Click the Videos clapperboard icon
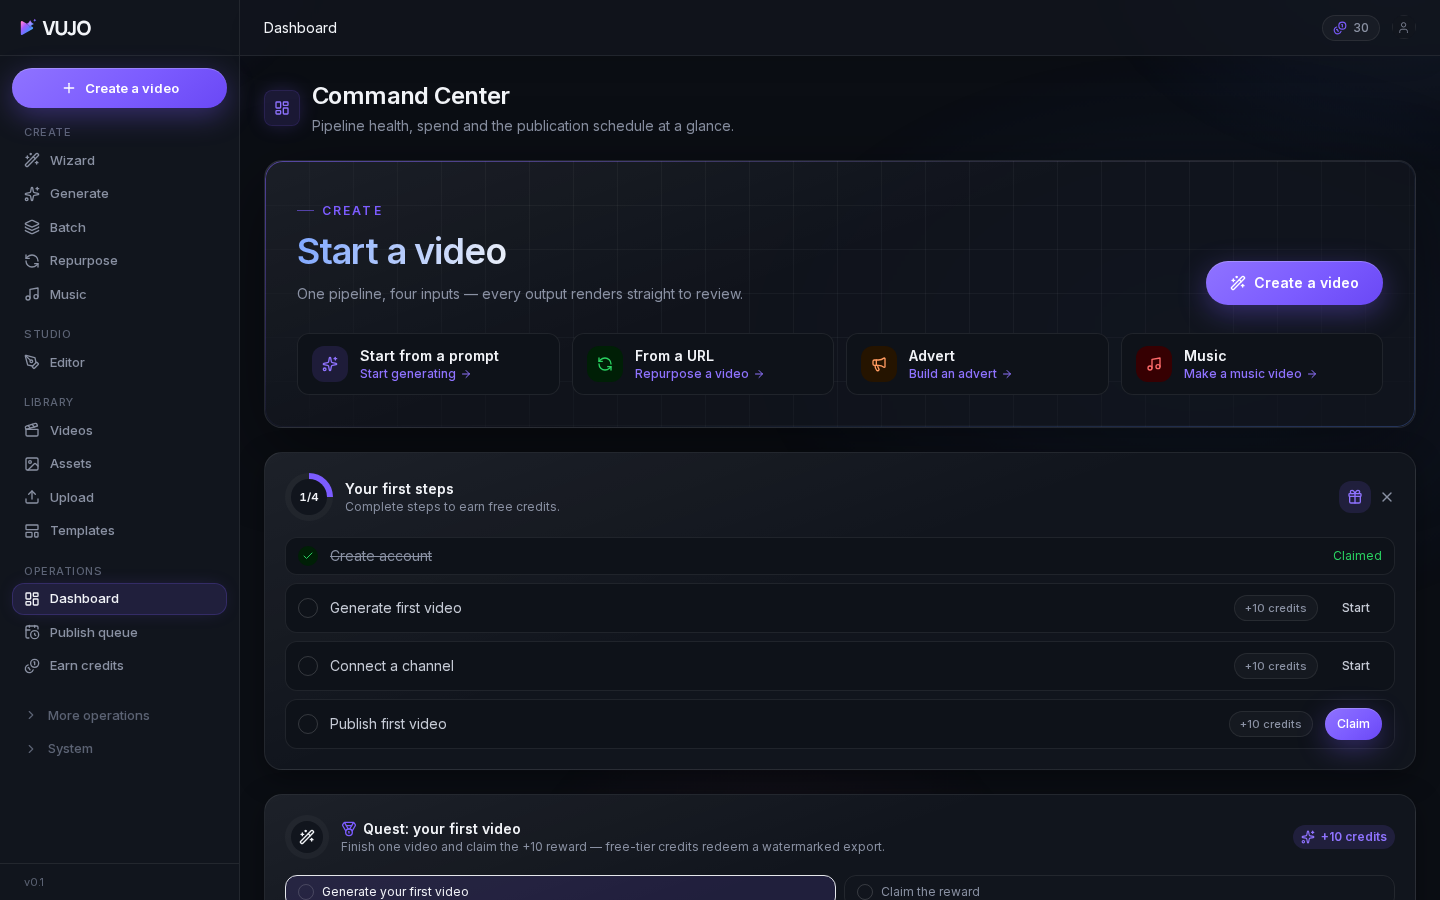1440x900 pixels. (32, 430)
